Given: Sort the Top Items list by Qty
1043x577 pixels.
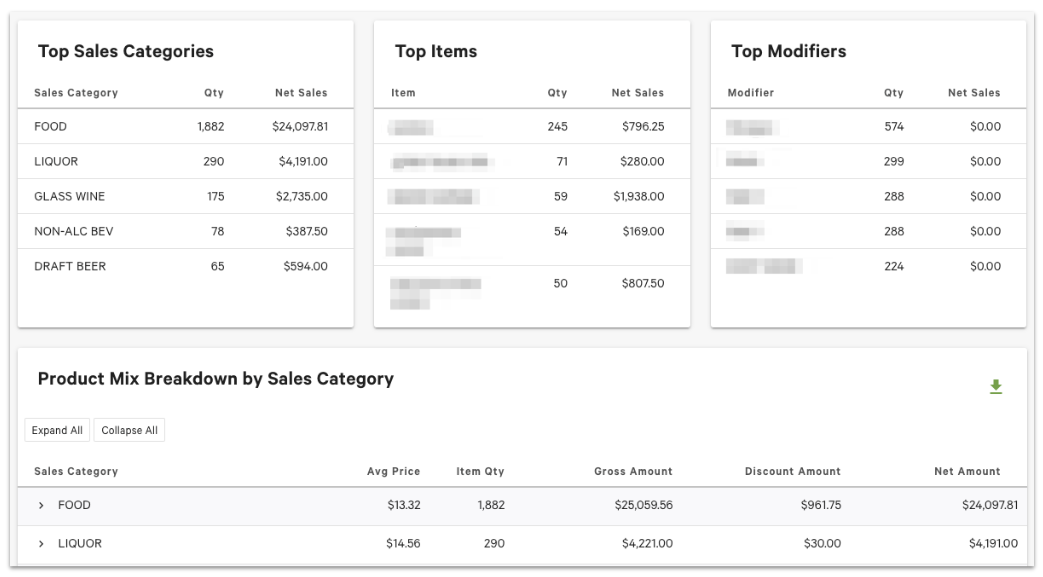Looking at the screenshot, I should [x=557, y=92].
